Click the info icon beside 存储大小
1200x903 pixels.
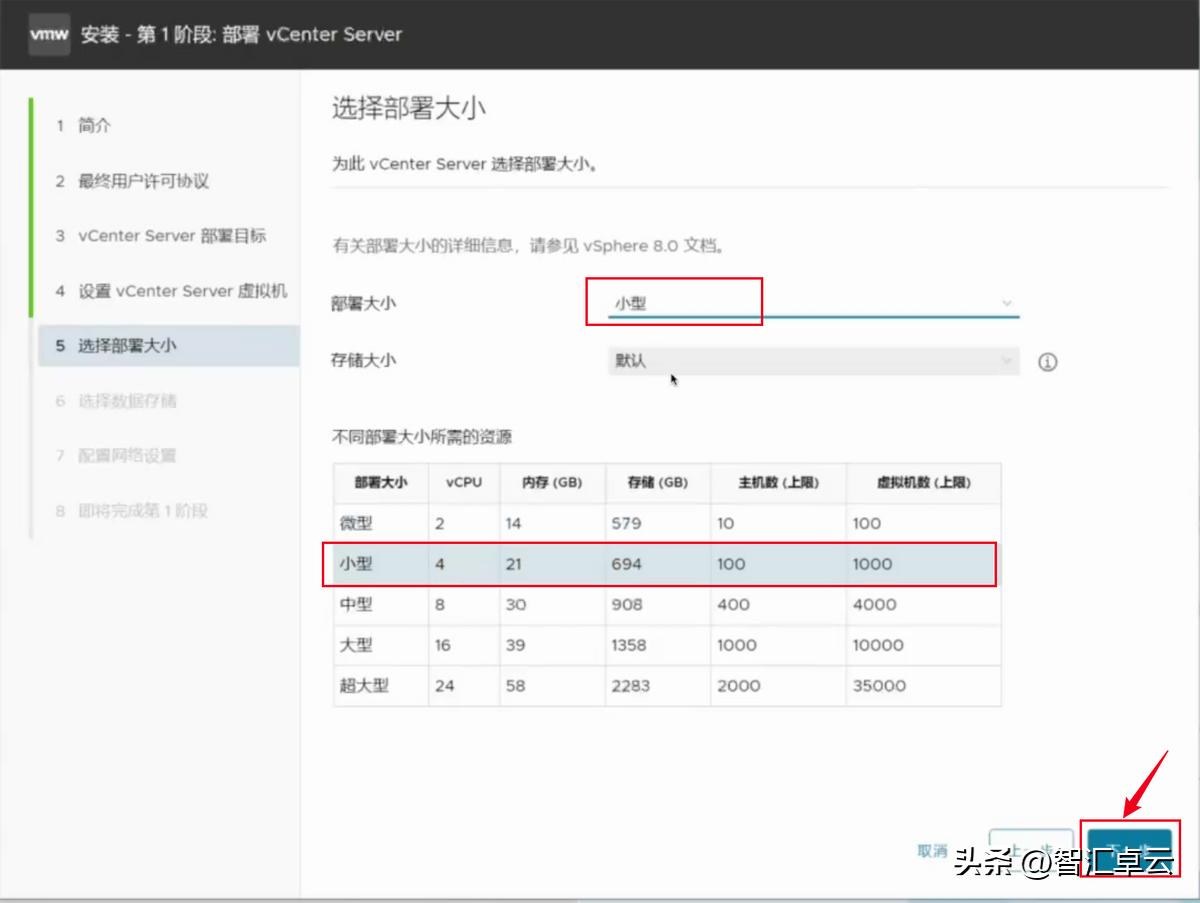(x=1047, y=362)
